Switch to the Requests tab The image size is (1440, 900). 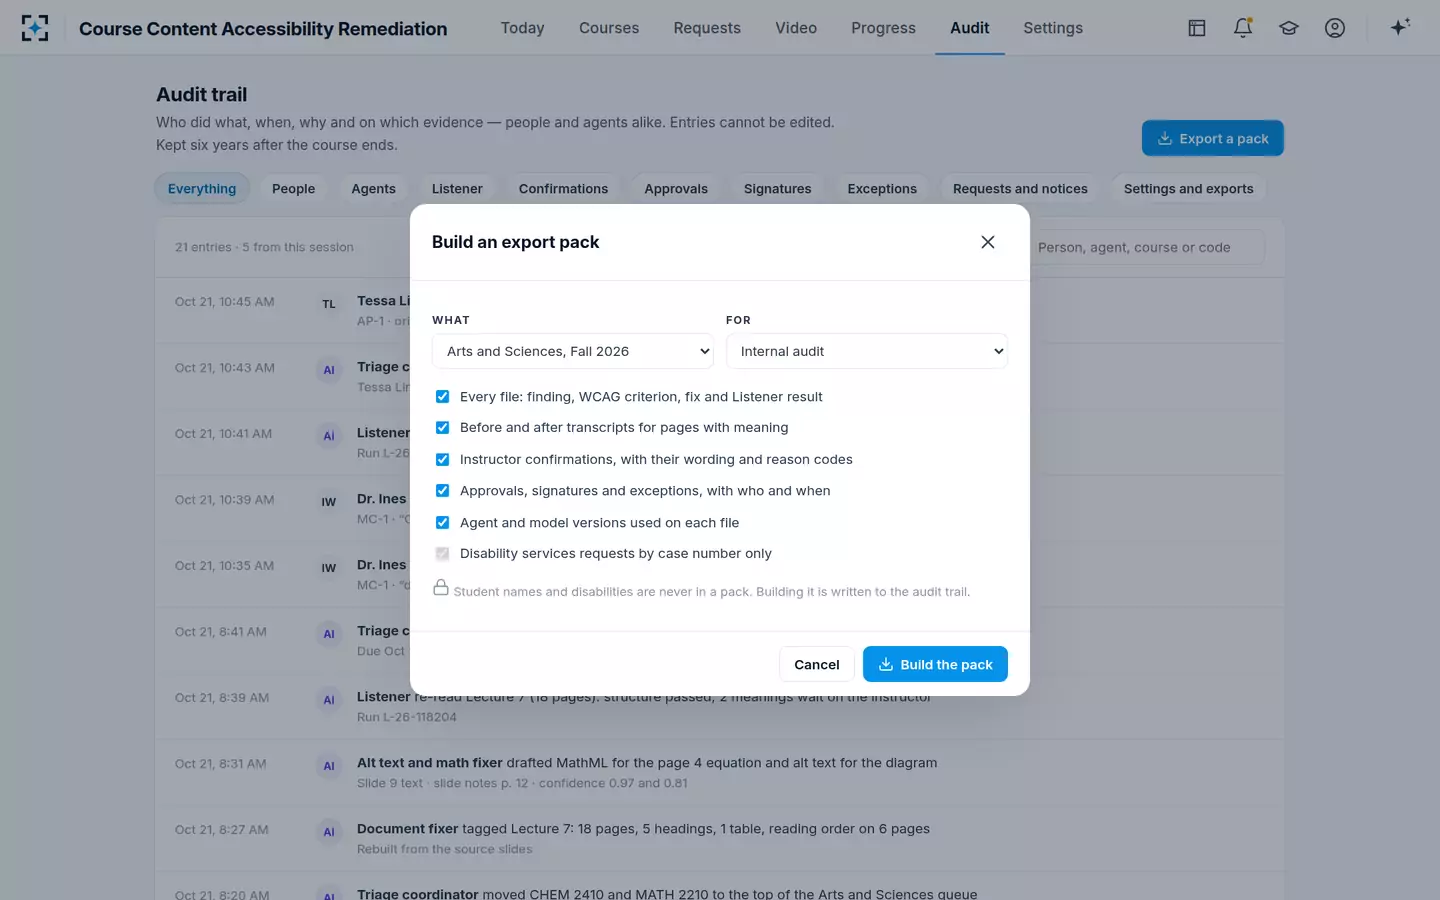707,28
